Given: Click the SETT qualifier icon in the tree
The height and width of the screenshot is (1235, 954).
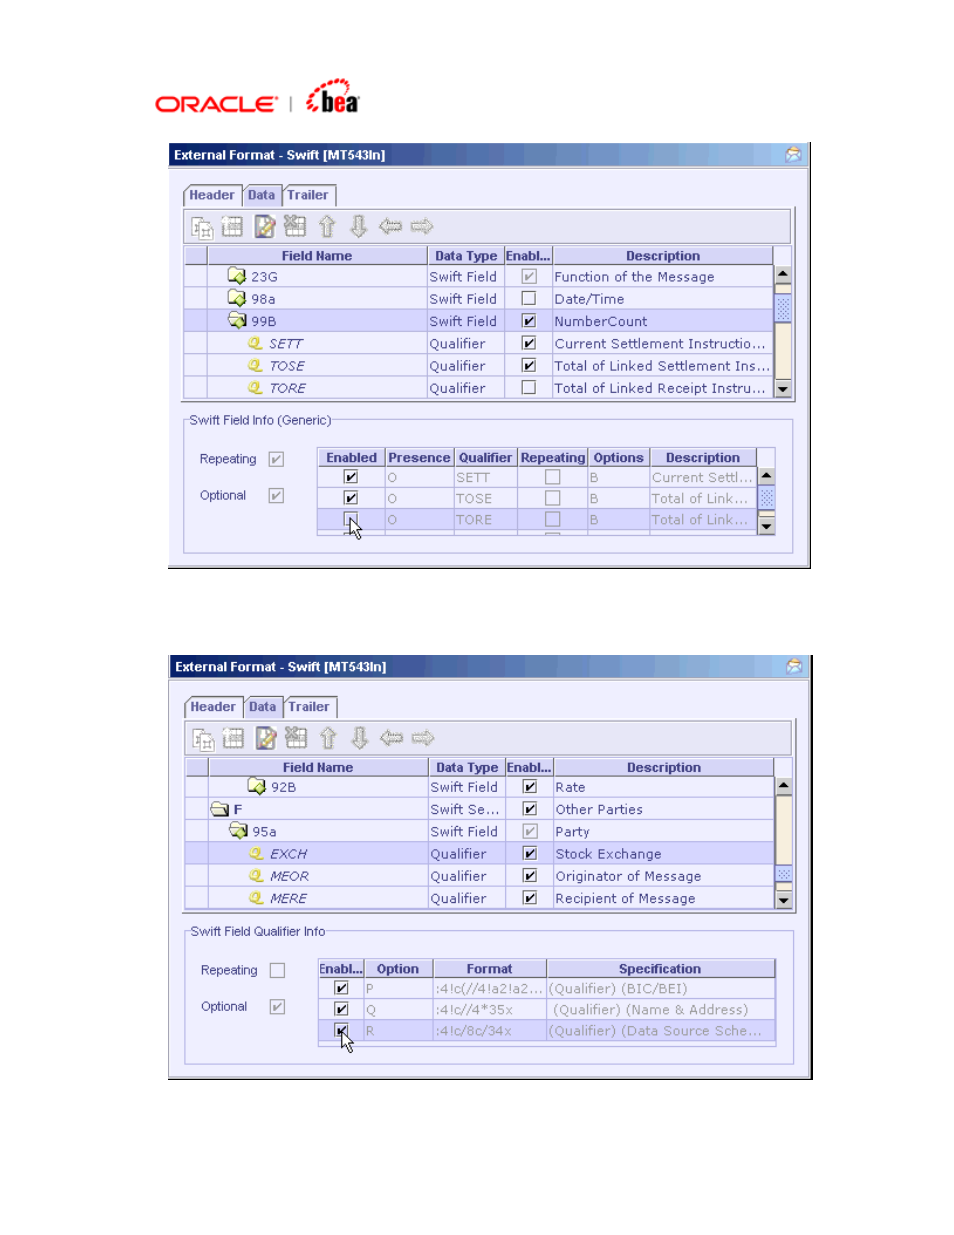Looking at the screenshot, I should coord(255,343).
